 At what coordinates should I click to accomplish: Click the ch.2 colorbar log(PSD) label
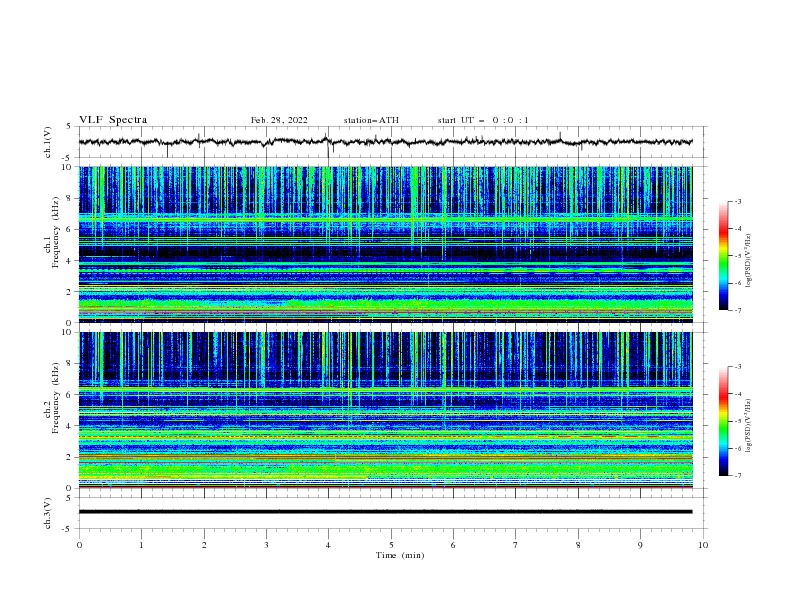pyautogui.click(x=749, y=426)
